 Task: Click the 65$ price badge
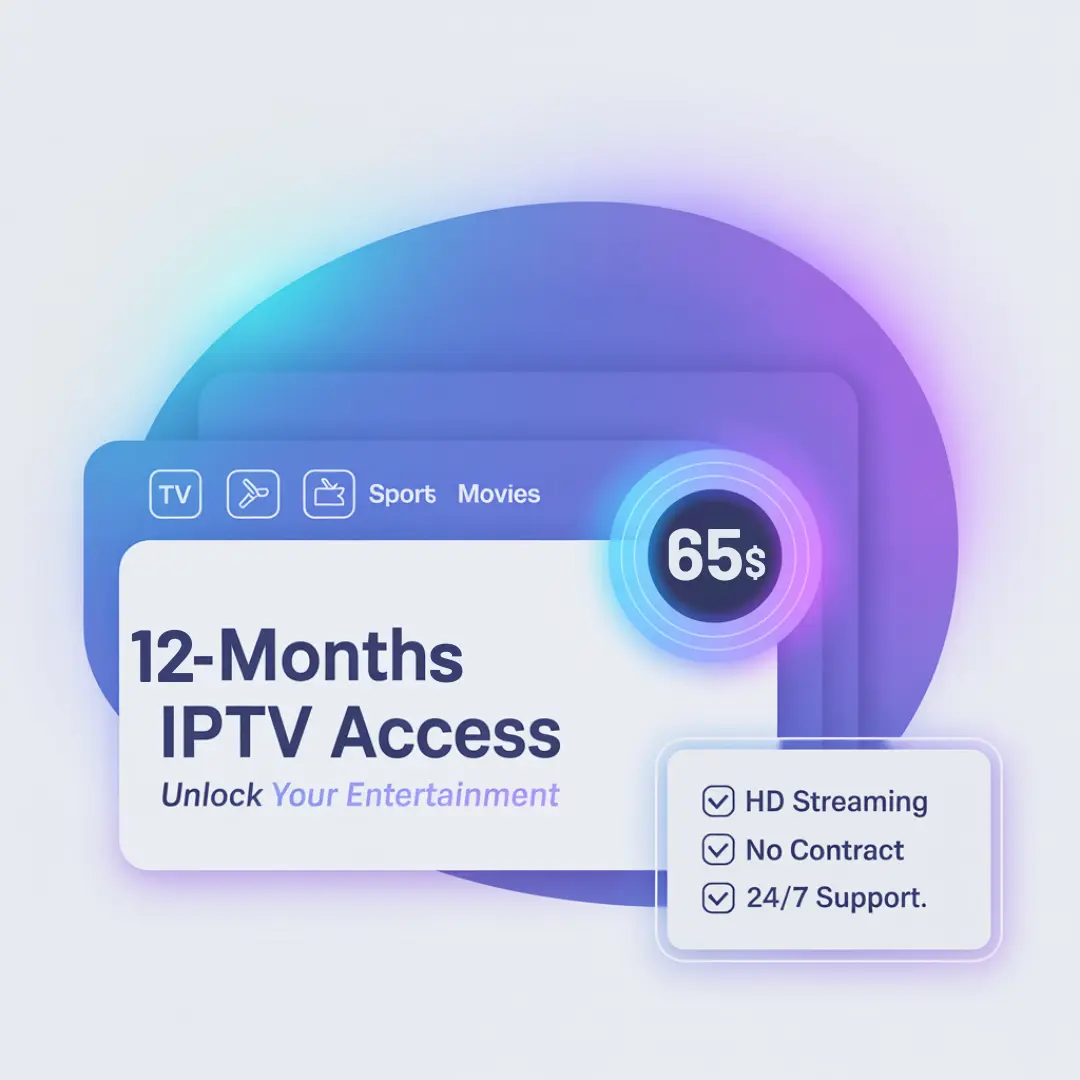click(715, 555)
